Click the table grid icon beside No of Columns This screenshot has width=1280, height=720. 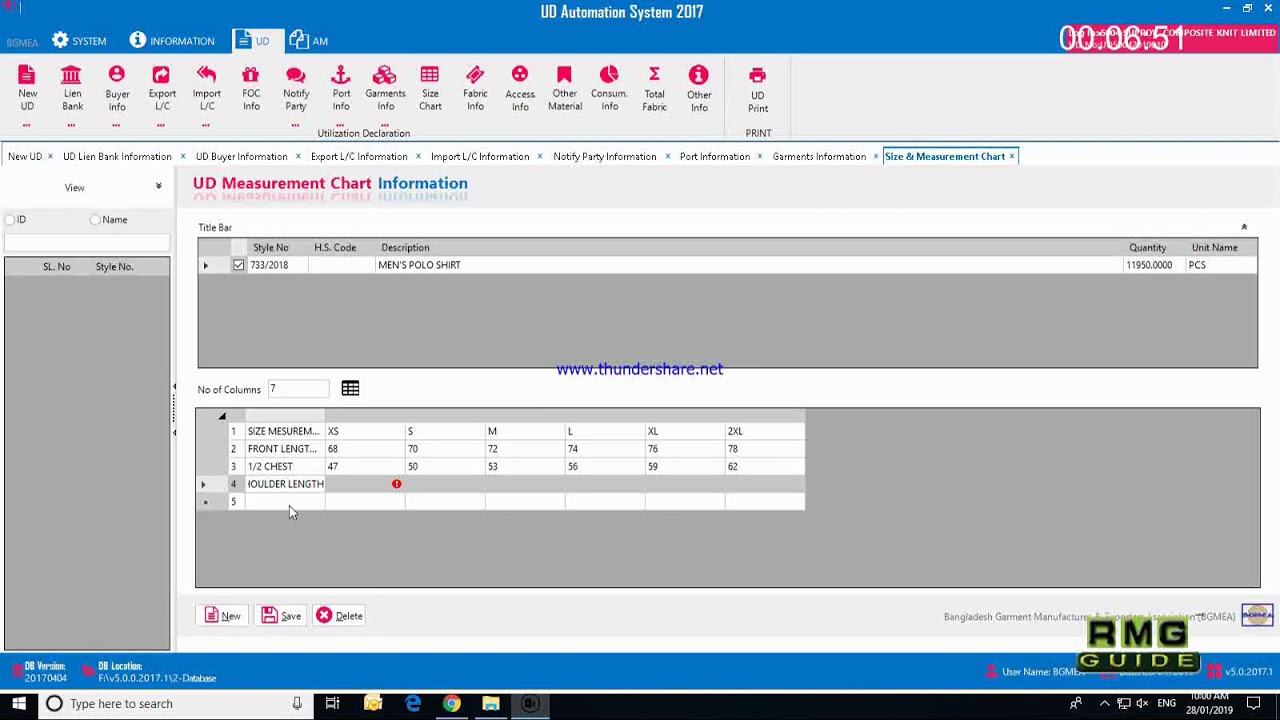pos(350,388)
